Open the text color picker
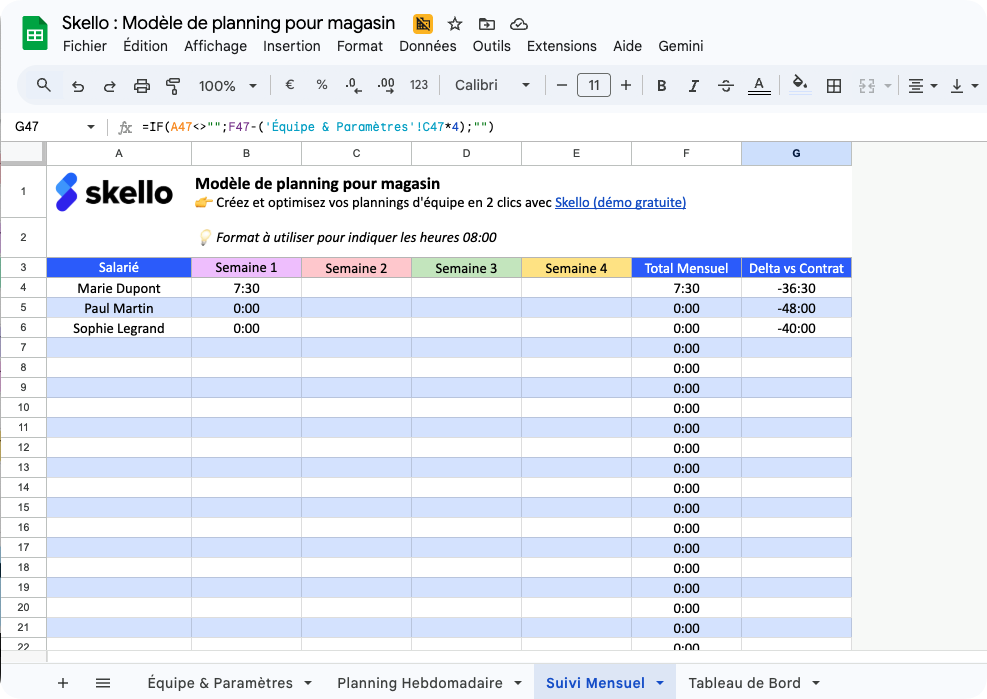Screen dimensions: 987x699 [x=759, y=86]
